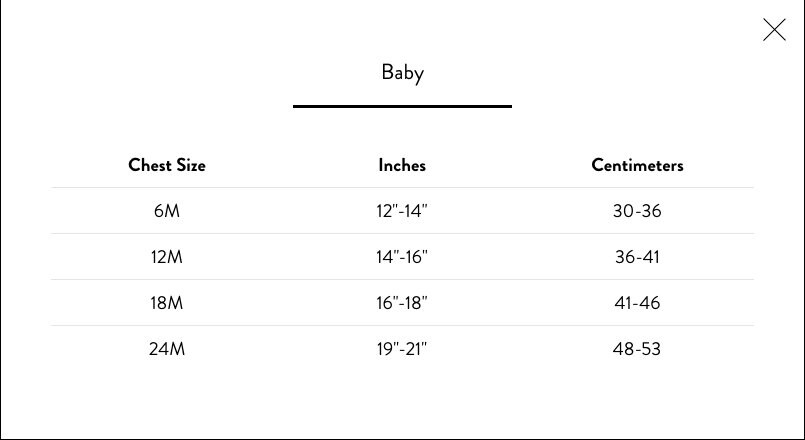Click the divider line under table header
This screenshot has height=440, width=805.
[402, 187]
